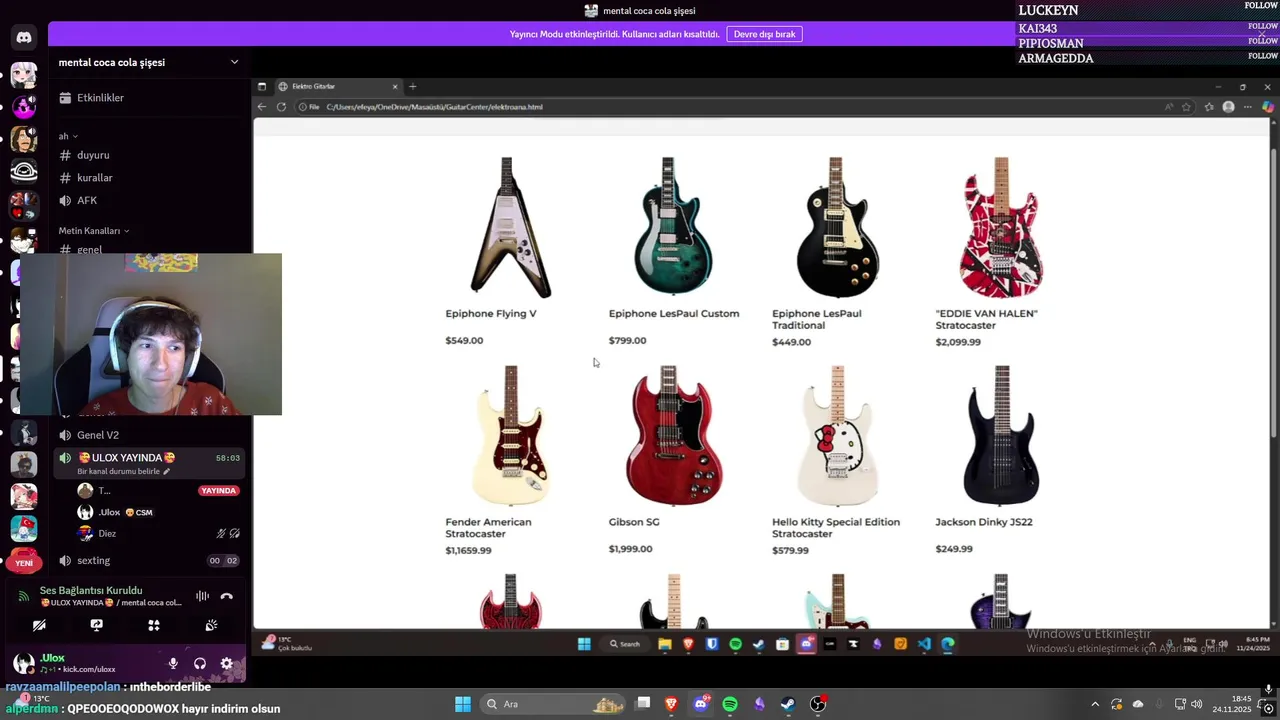
Task: Watch the stream via YAYINDA badge
Action: tap(218, 491)
